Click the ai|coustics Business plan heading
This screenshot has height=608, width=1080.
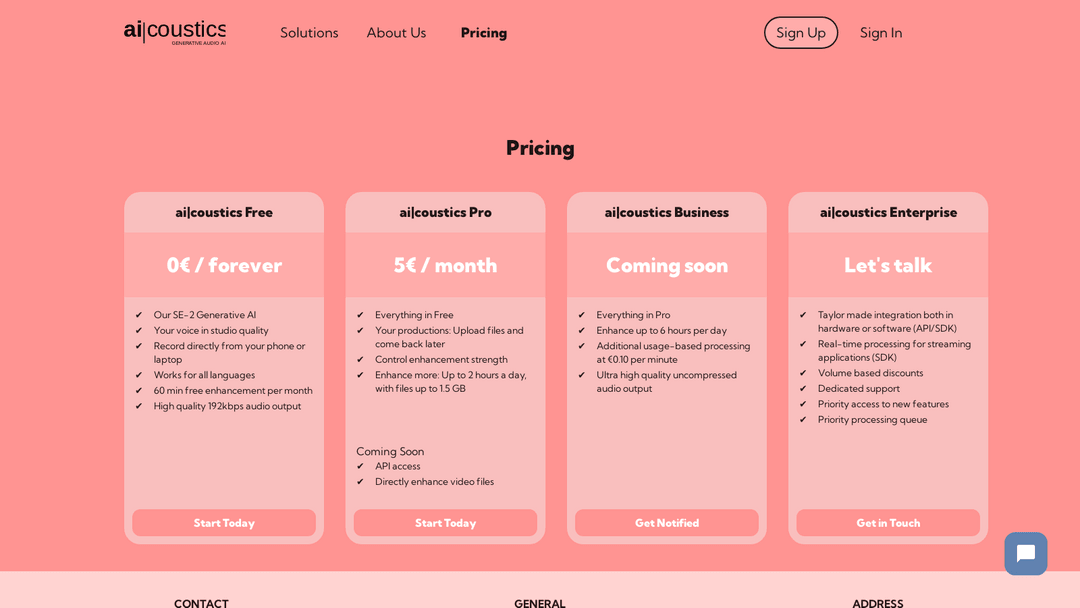pos(667,212)
